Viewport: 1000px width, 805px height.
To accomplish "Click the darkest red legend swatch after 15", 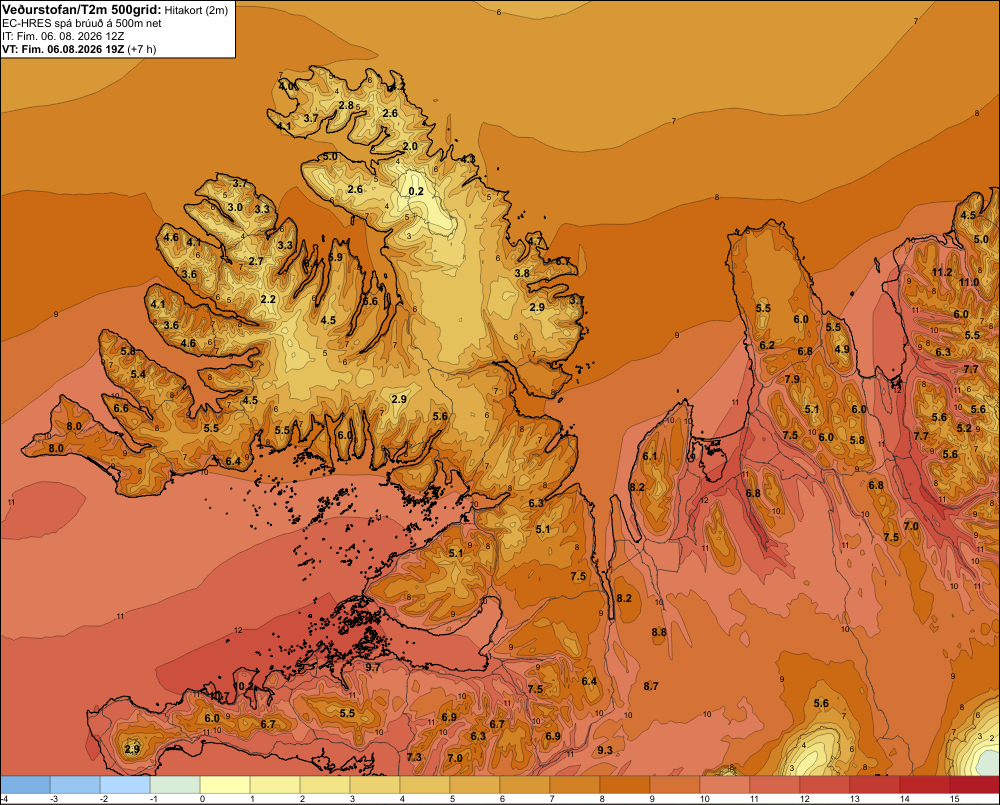I will coord(974,785).
